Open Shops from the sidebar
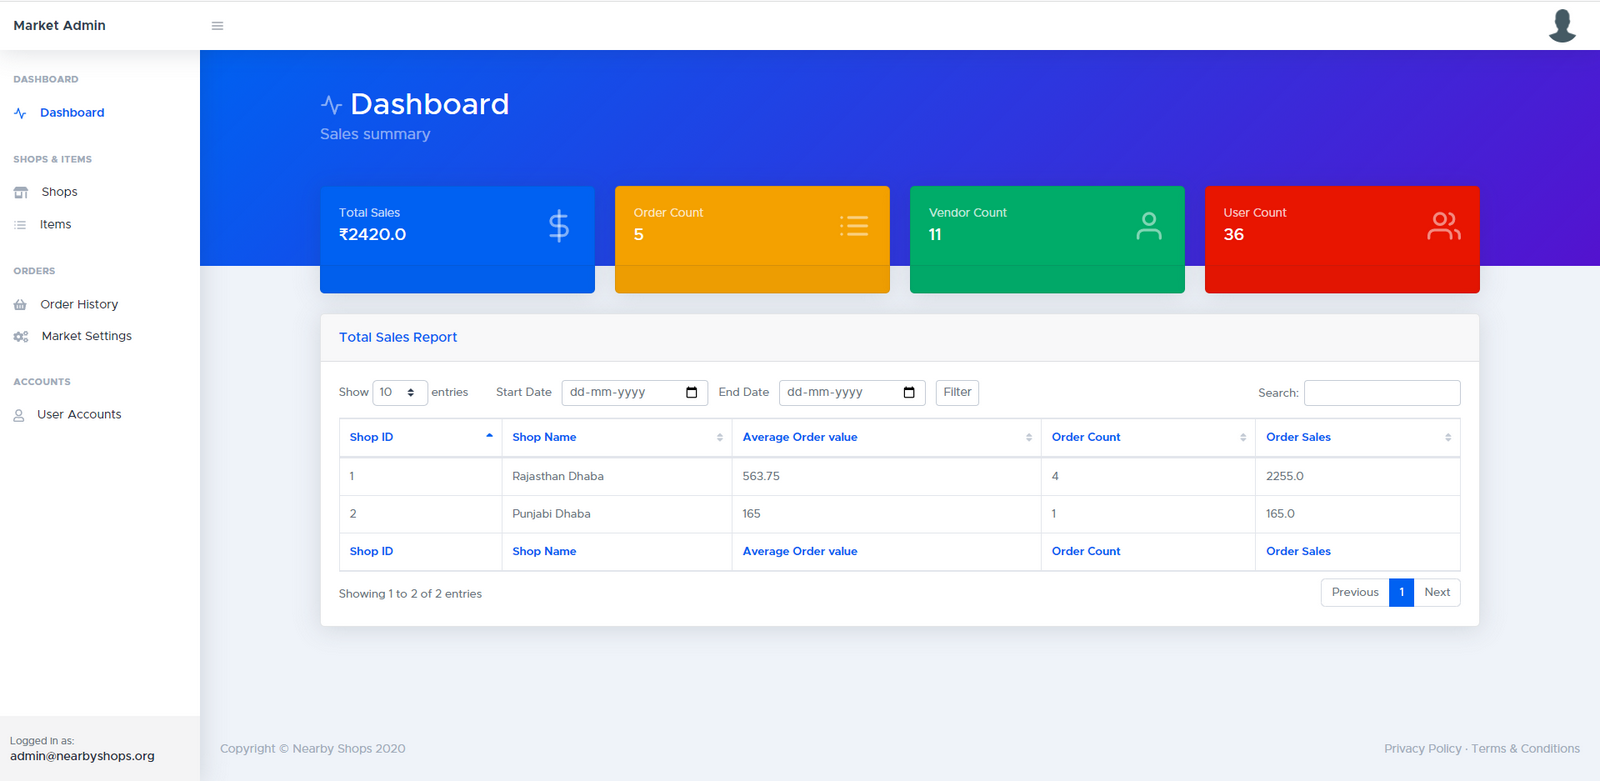Viewport: 1600px width, 781px height. (x=59, y=192)
